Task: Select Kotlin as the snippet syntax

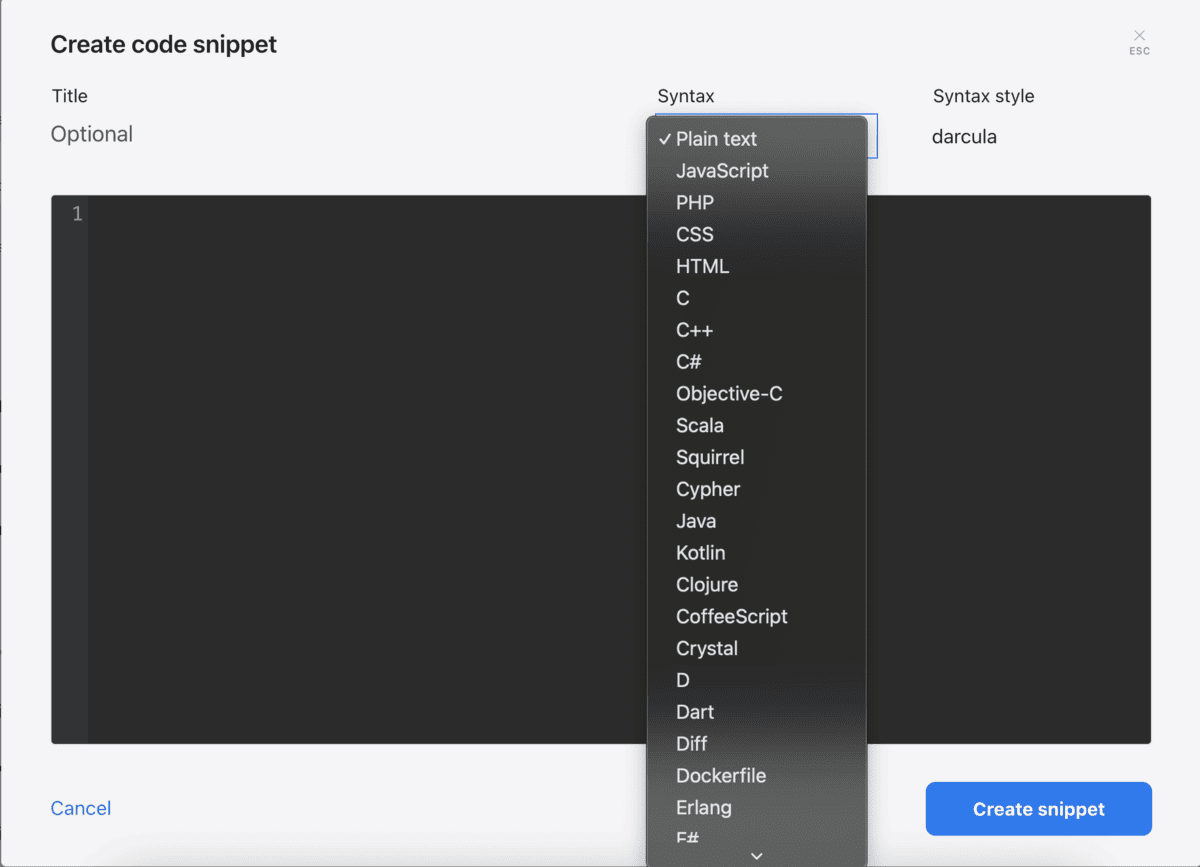Action: (700, 552)
